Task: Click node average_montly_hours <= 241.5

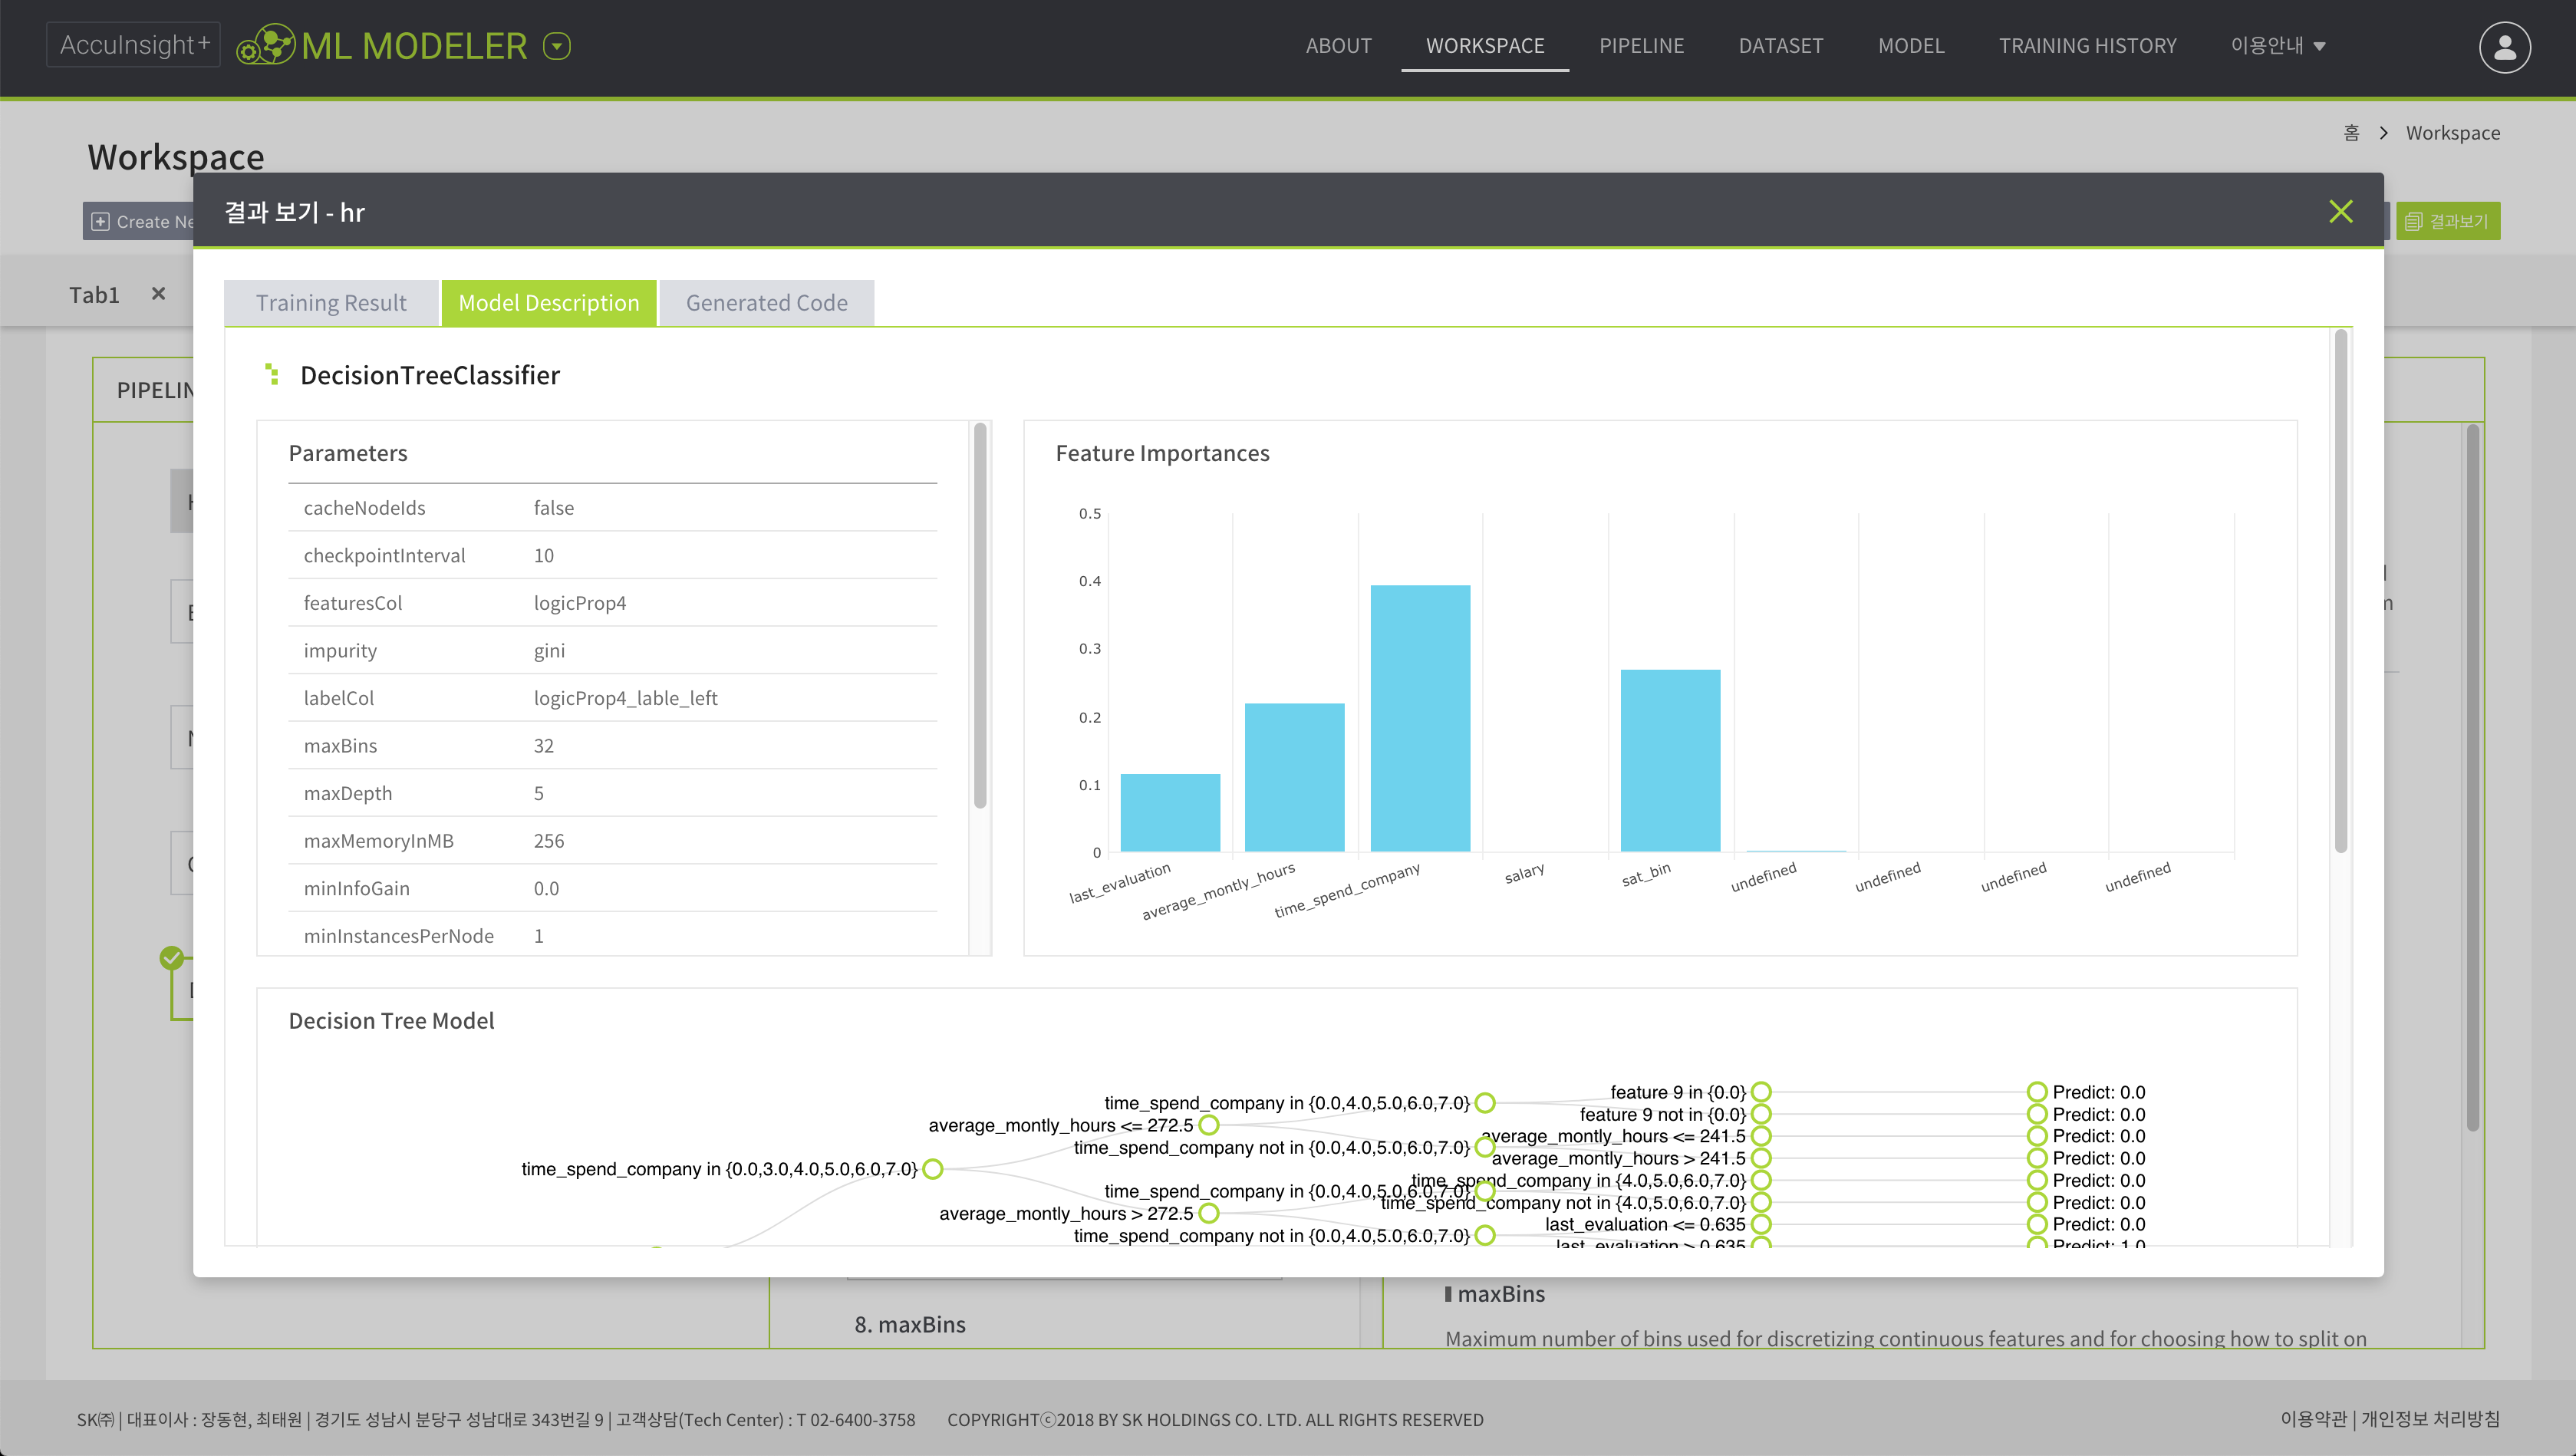Action: [x=1761, y=1136]
